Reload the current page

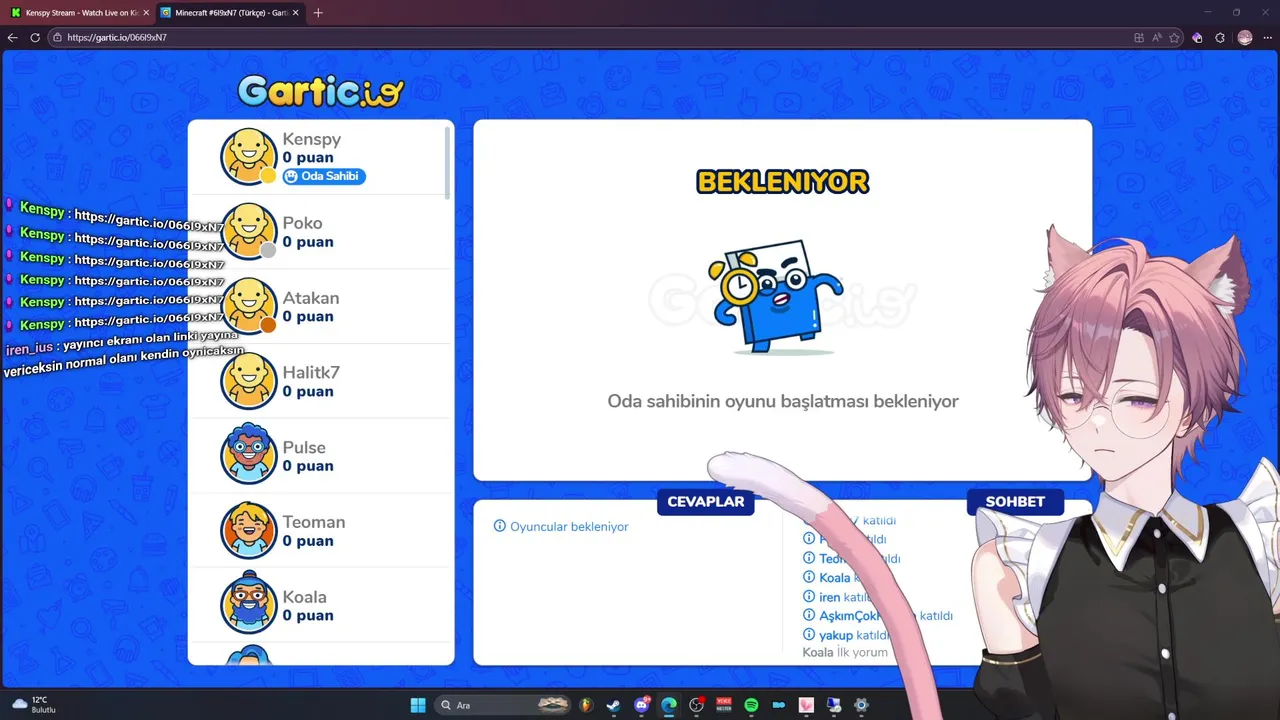(35, 37)
